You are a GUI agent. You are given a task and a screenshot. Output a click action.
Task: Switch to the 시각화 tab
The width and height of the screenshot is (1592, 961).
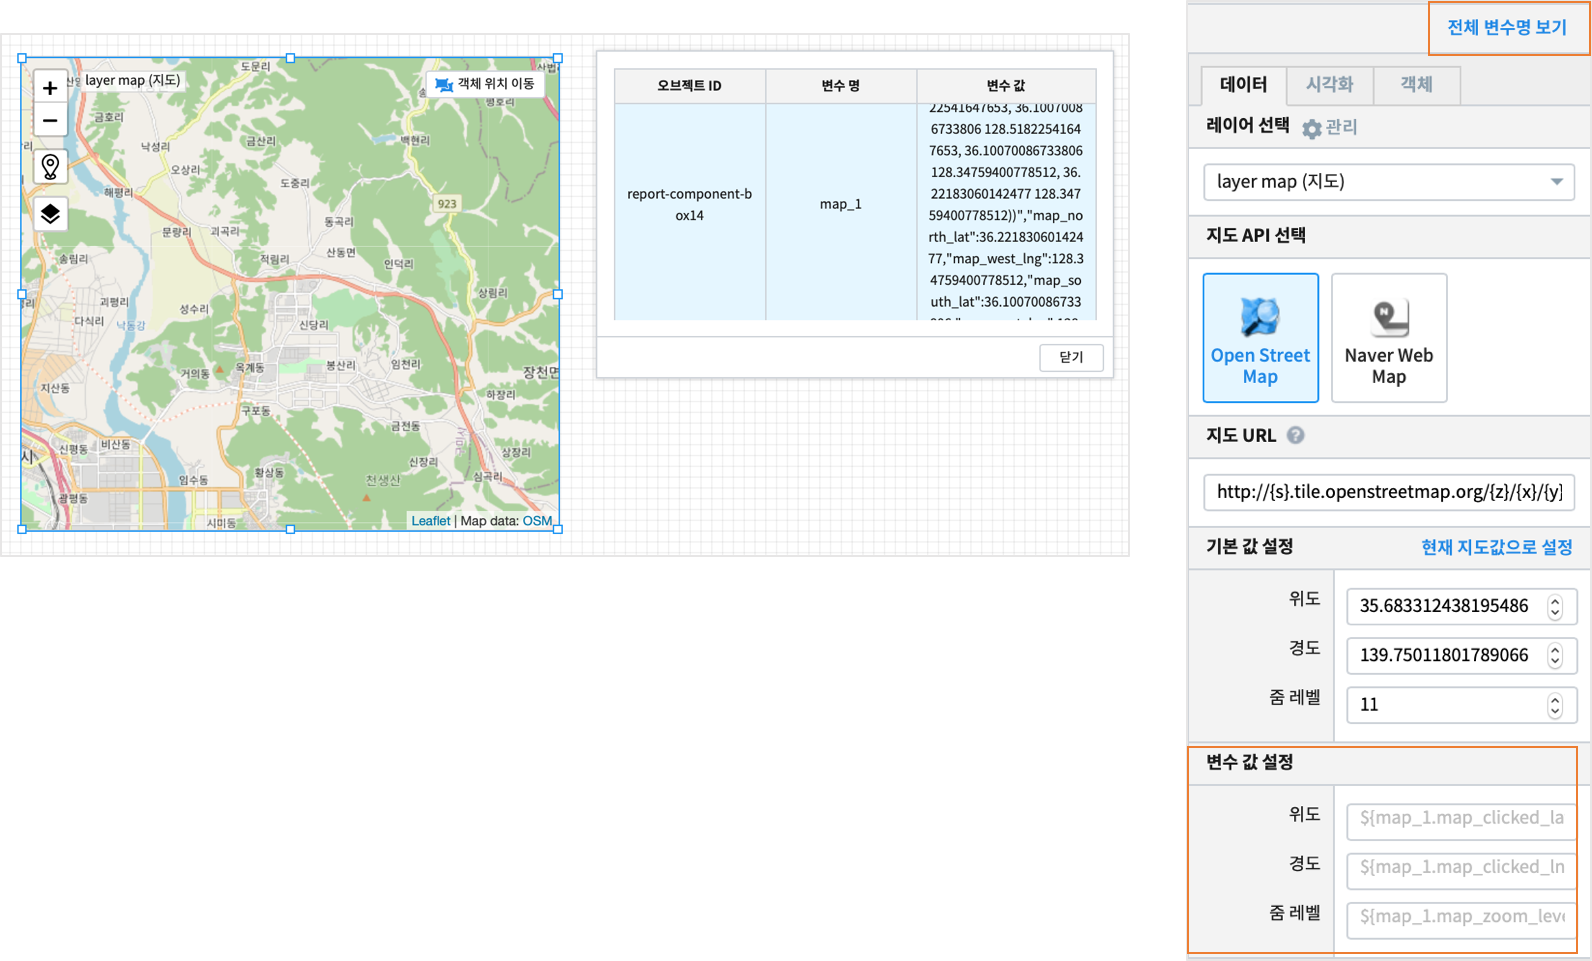(x=1329, y=85)
